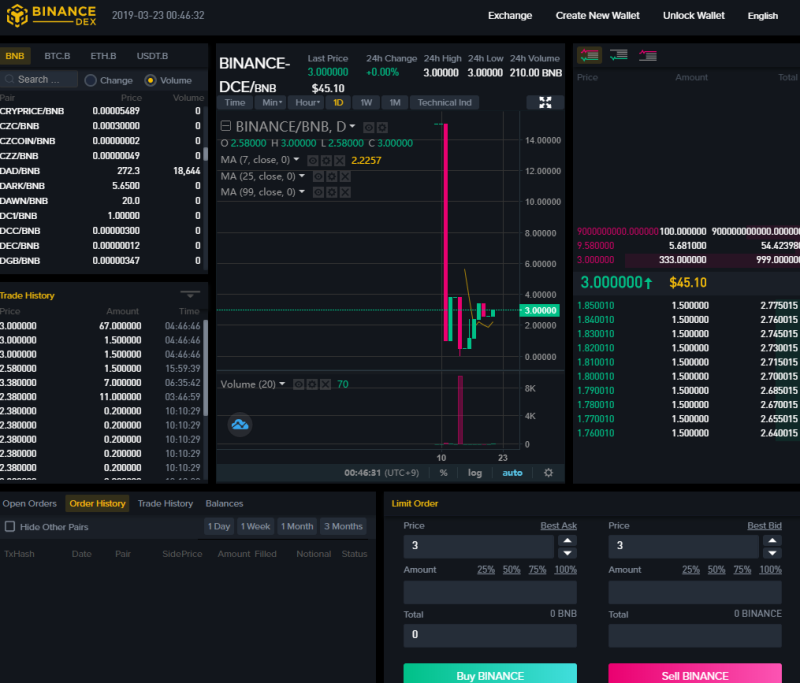Select the DAD/BNB pair row
Screen dimensions: 800x683
click(101, 171)
